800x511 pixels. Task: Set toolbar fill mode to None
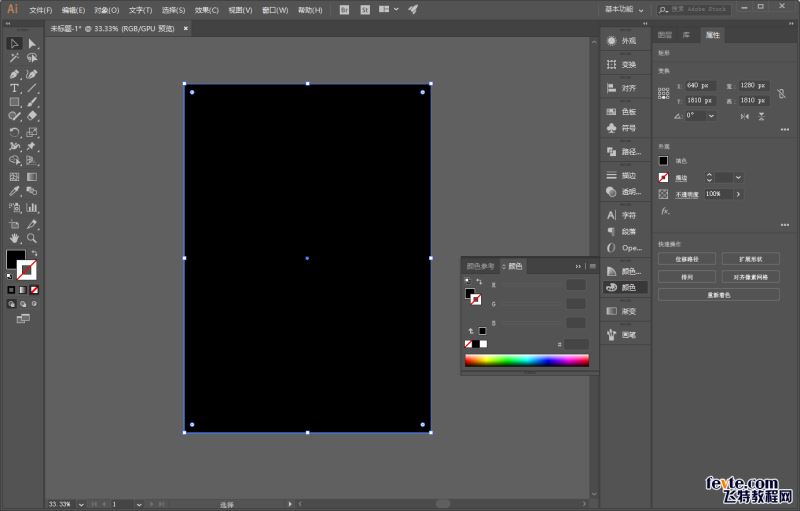click(34, 290)
